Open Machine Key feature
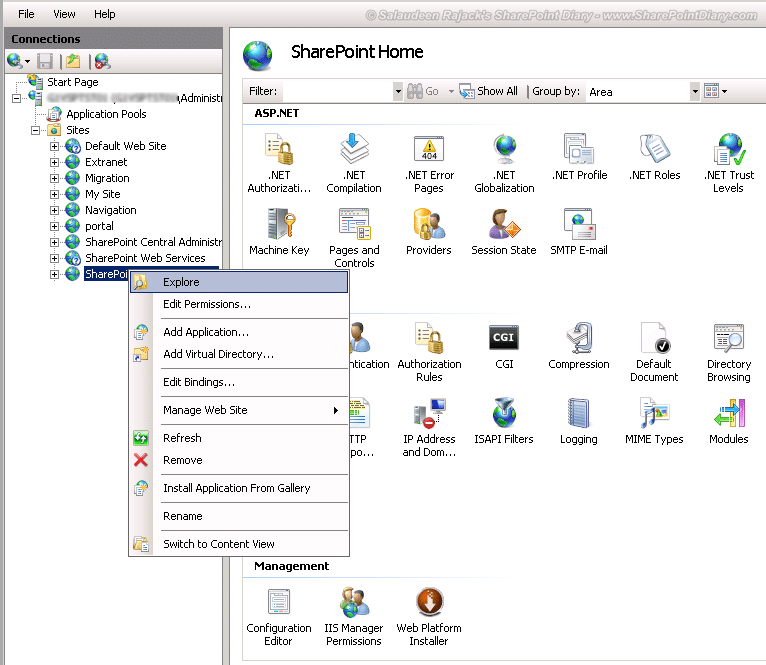This screenshot has height=665, width=766. click(279, 232)
